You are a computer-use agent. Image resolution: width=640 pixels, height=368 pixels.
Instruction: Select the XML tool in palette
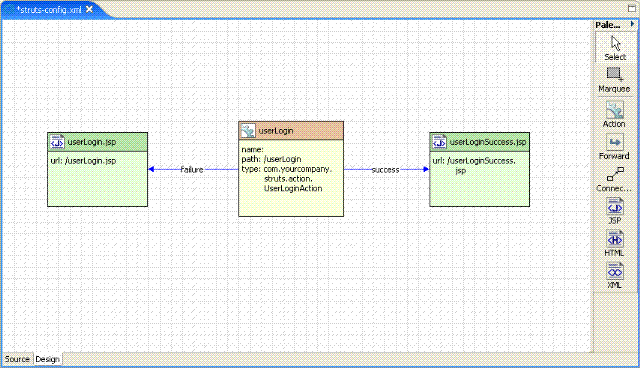(615, 276)
